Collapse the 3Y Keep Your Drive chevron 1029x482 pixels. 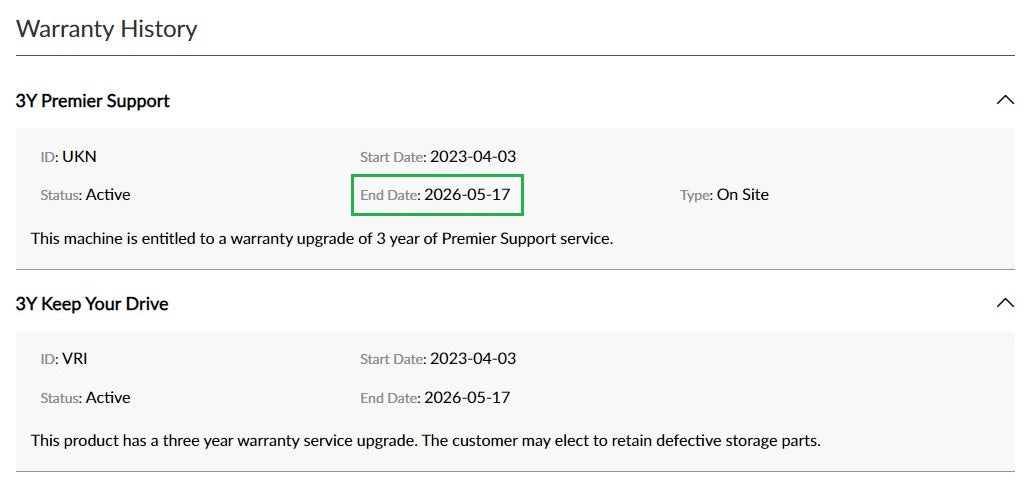tap(1005, 303)
